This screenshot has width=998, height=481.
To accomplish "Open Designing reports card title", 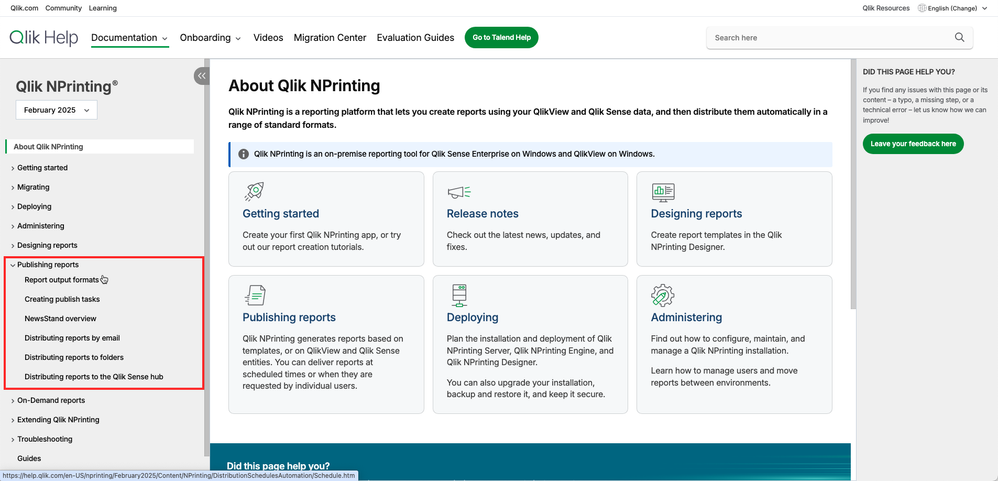I will coord(696,214).
